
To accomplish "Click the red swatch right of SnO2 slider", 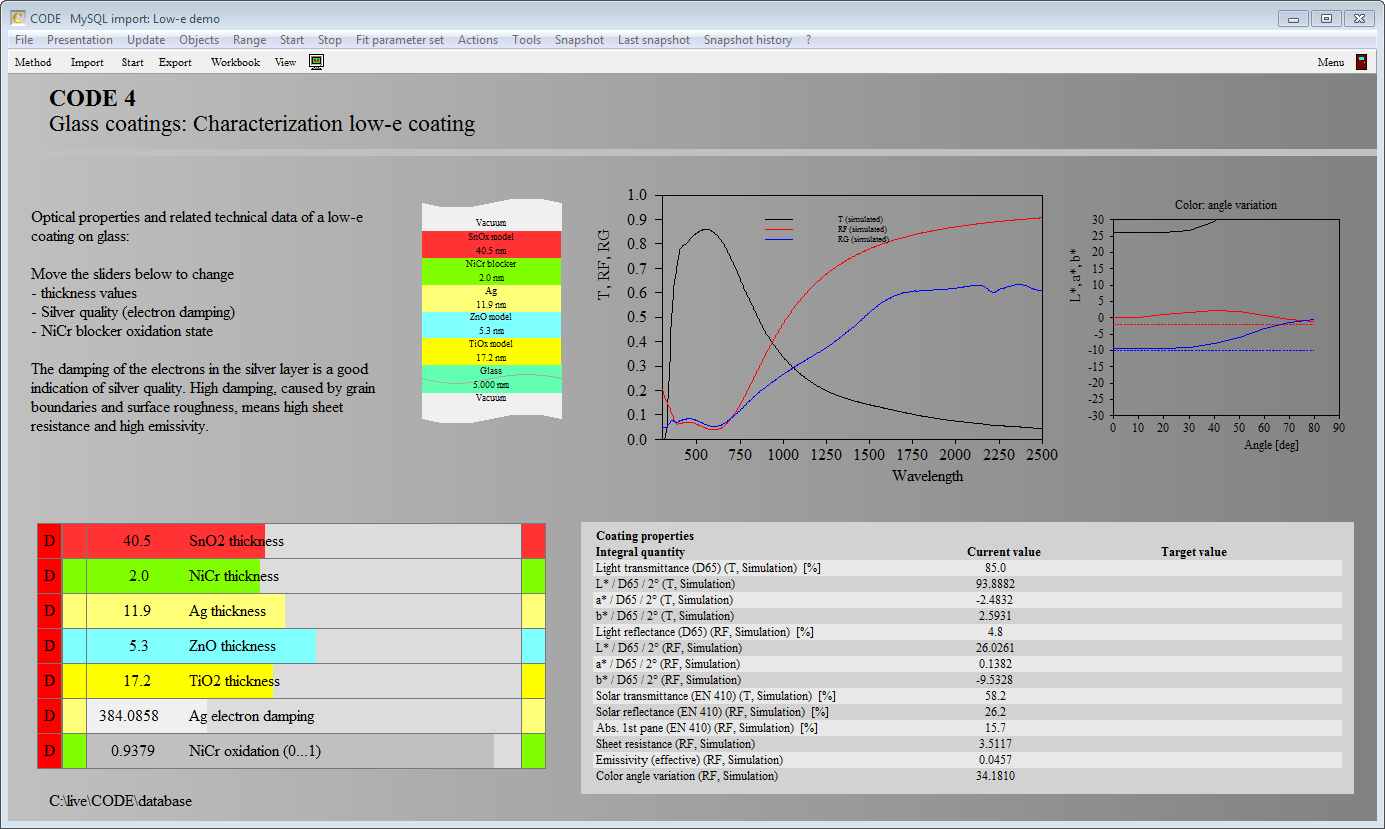I will pos(533,541).
